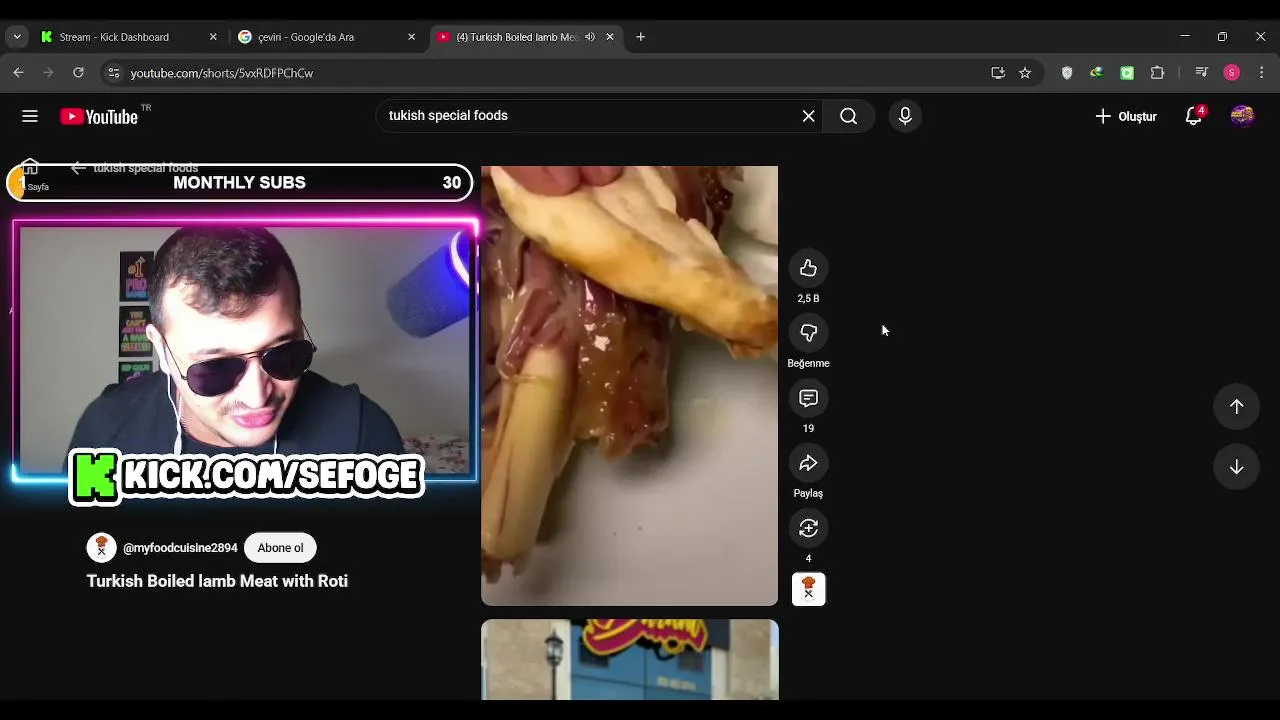Viewport: 1280px width, 720px height.
Task: Bookmark this page with the star
Action: [1025, 73]
